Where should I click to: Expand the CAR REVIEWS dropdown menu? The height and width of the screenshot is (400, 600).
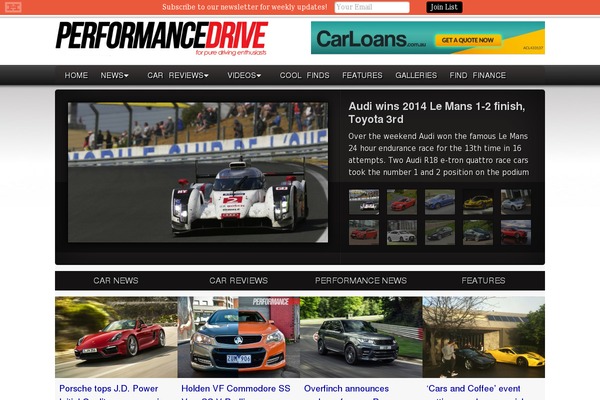point(178,75)
